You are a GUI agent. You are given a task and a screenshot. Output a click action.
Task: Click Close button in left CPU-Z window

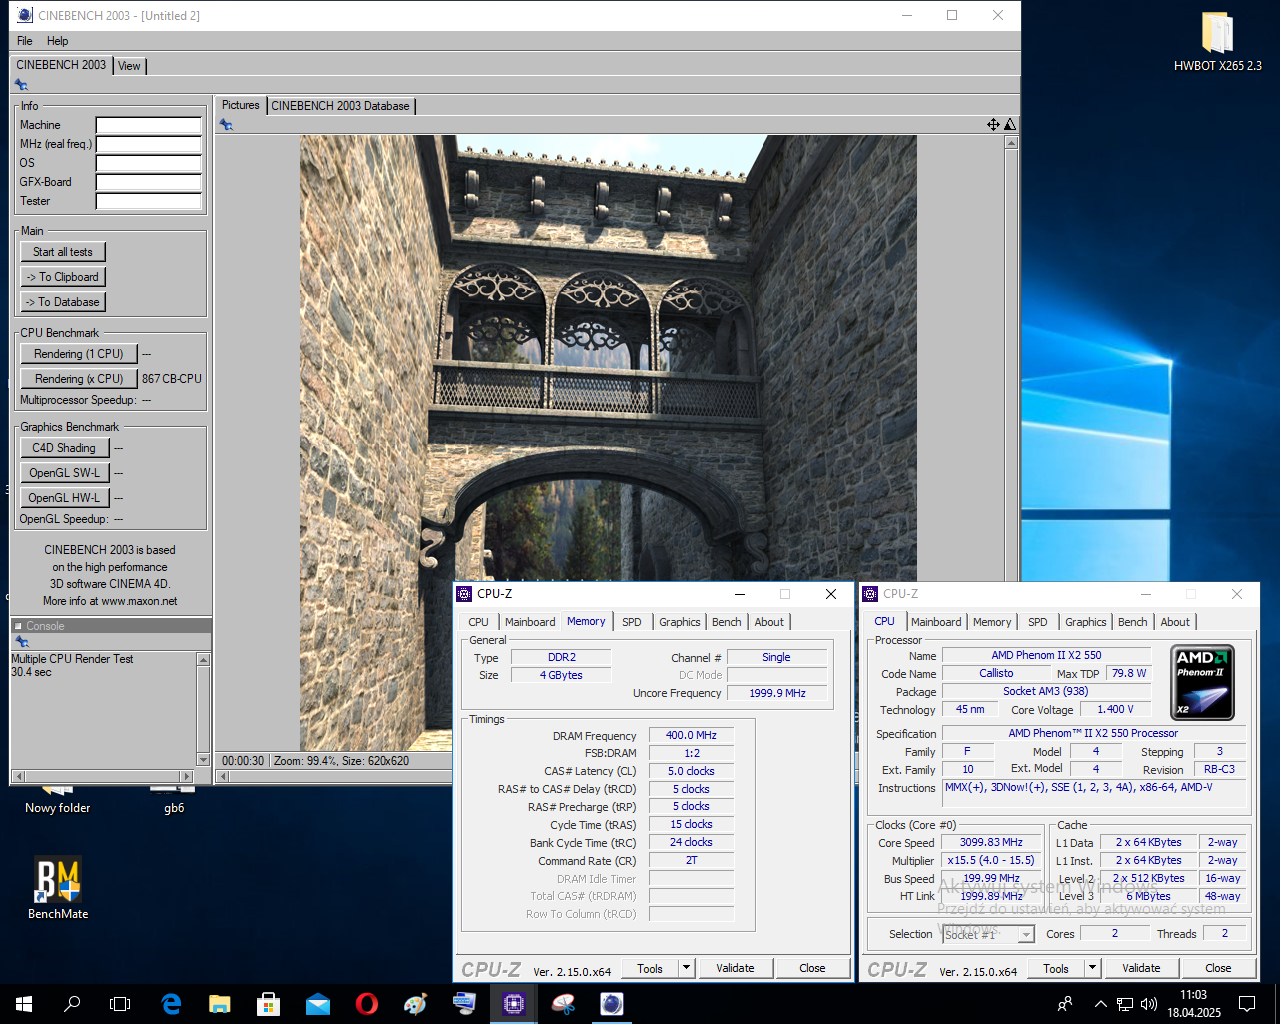point(812,968)
